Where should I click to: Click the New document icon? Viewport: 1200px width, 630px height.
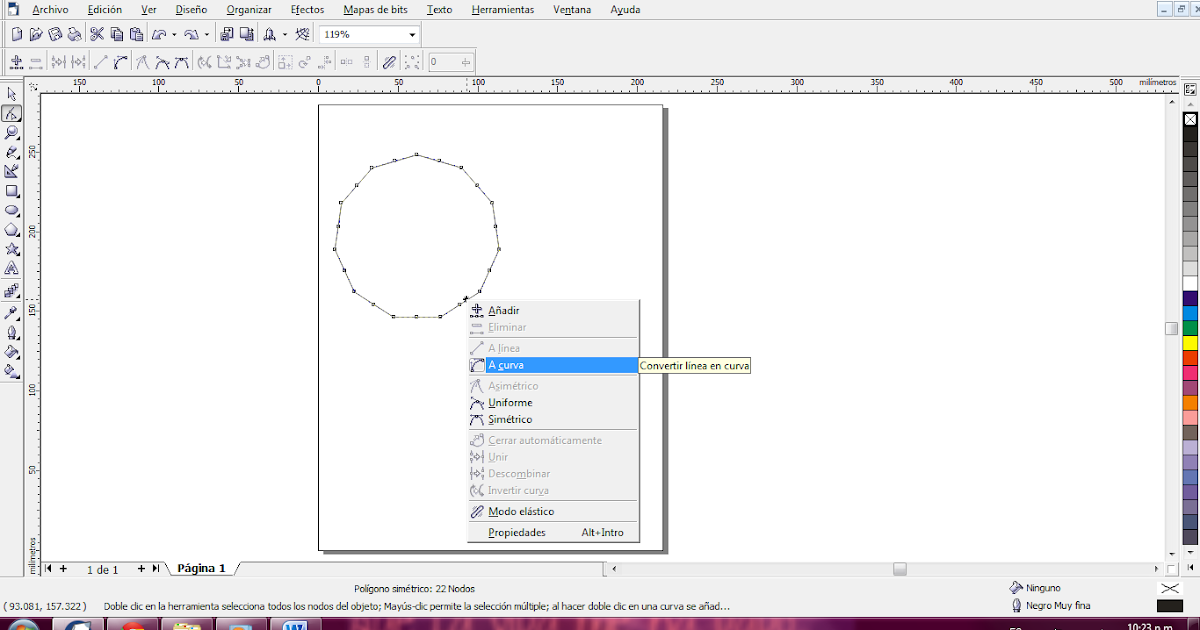click(x=16, y=34)
